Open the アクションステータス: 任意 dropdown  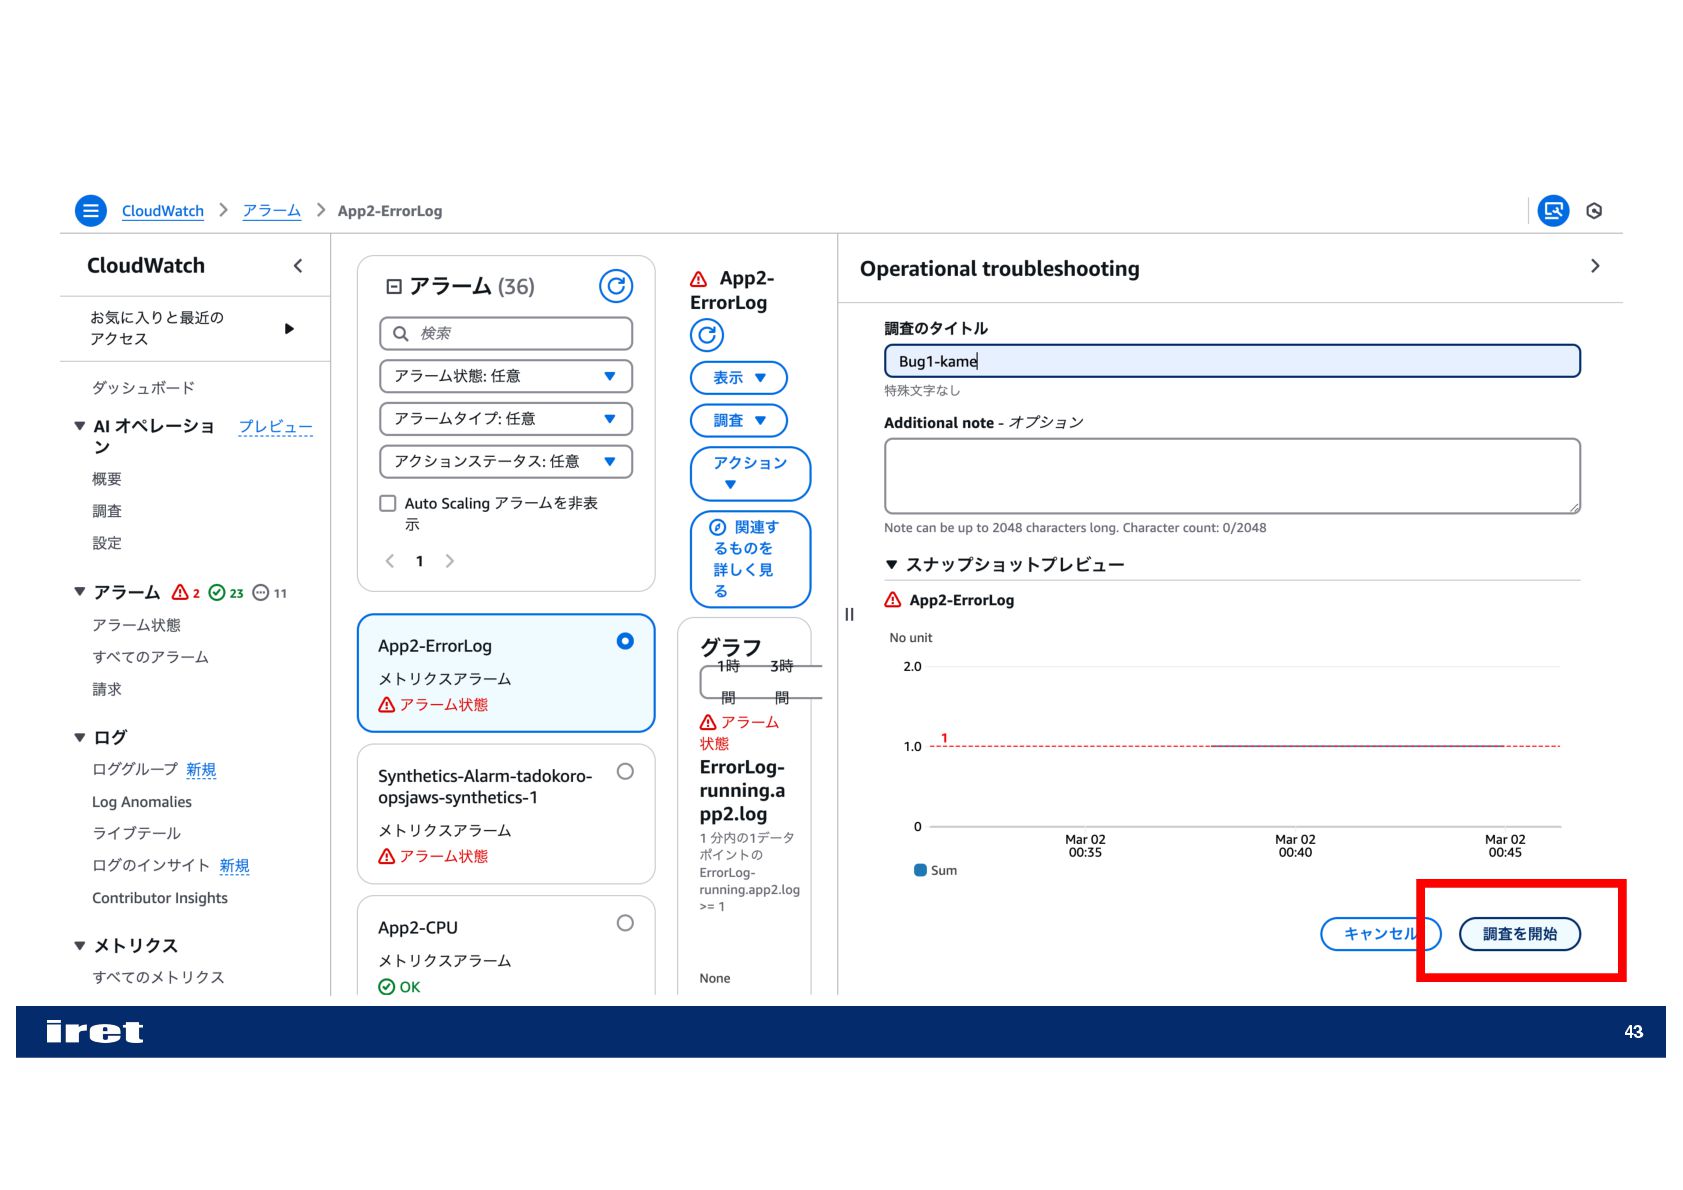click(x=506, y=462)
